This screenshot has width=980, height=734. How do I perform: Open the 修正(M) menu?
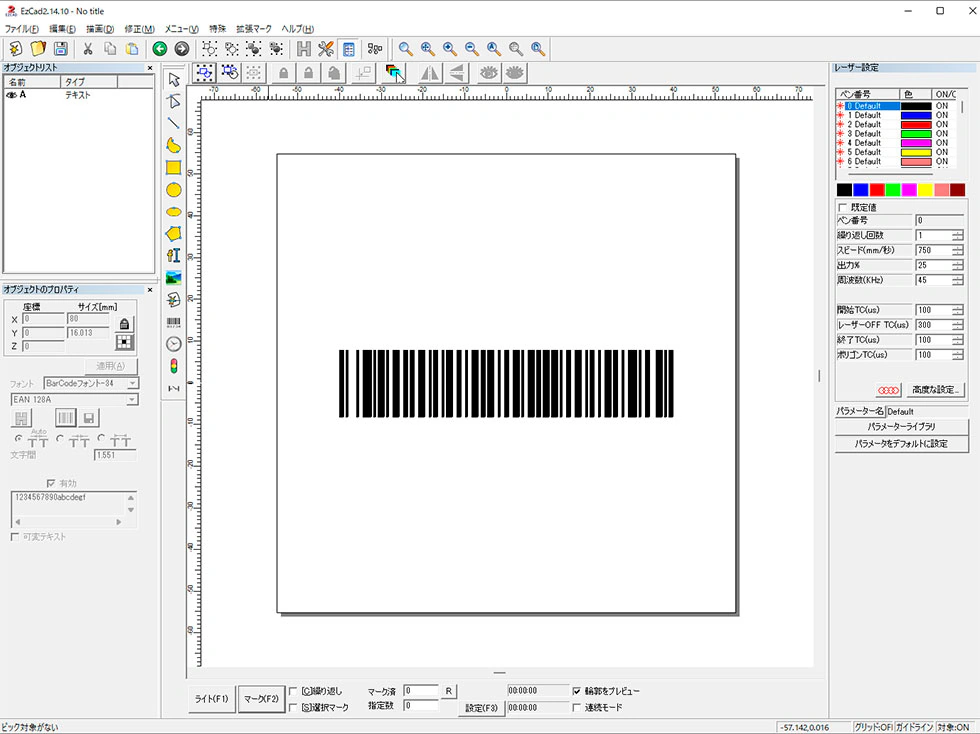[x=139, y=29]
